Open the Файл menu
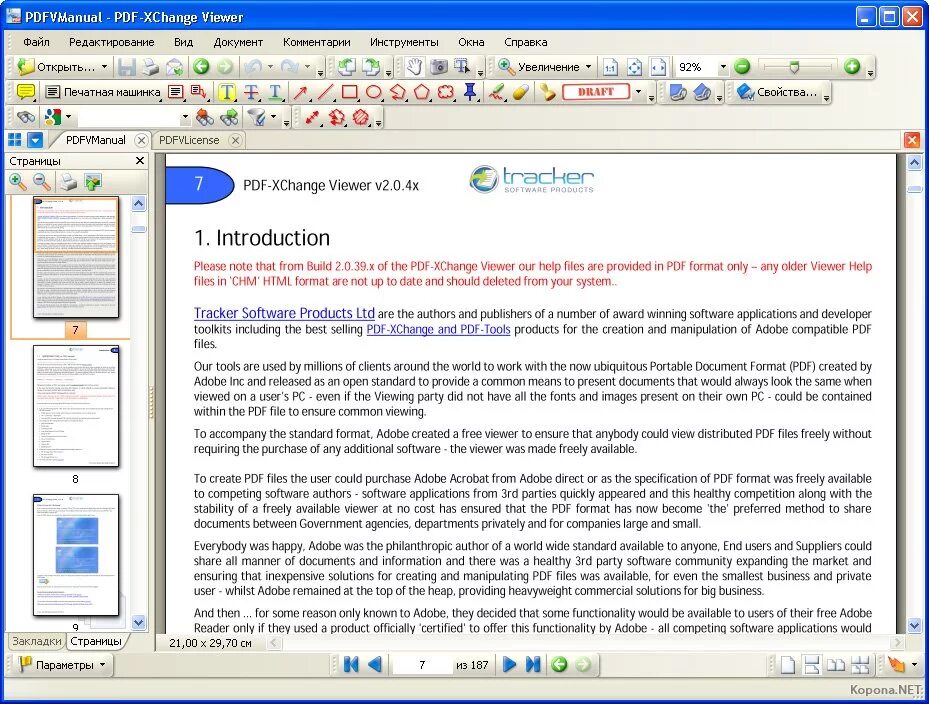Viewport: 929px width, 704px height. click(36, 42)
